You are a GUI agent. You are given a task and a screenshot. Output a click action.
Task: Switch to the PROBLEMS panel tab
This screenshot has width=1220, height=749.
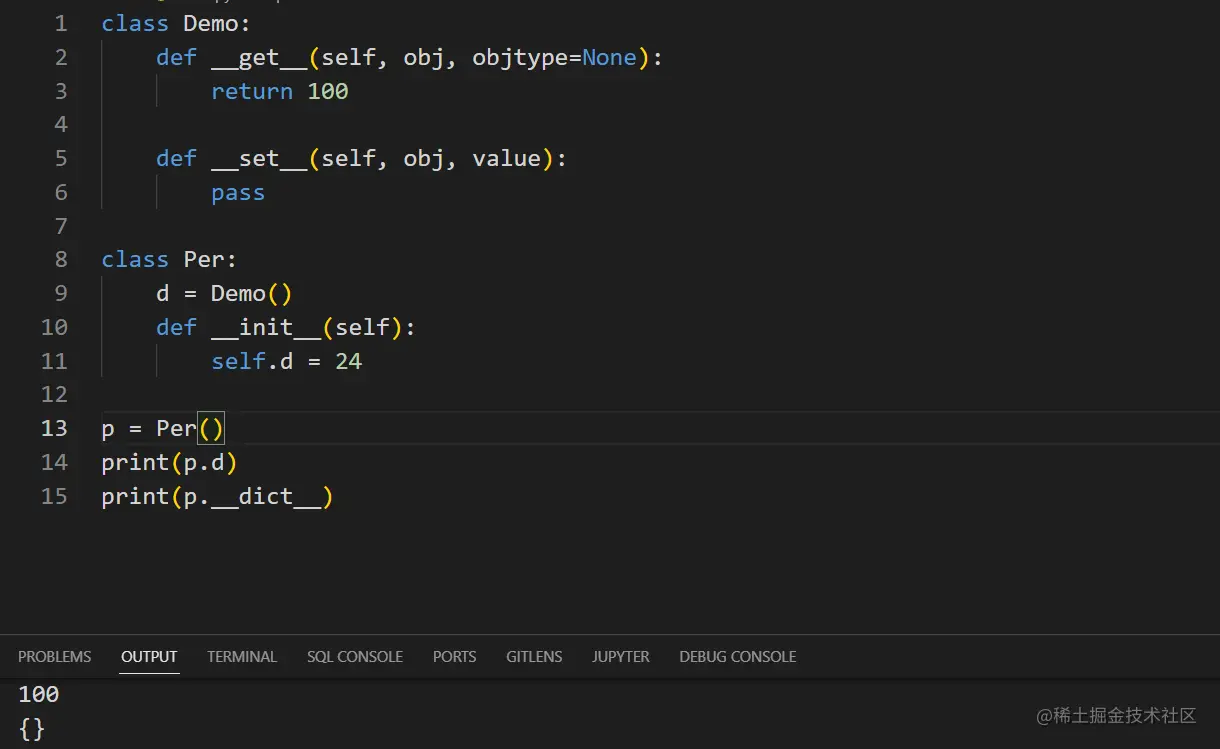pos(54,657)
